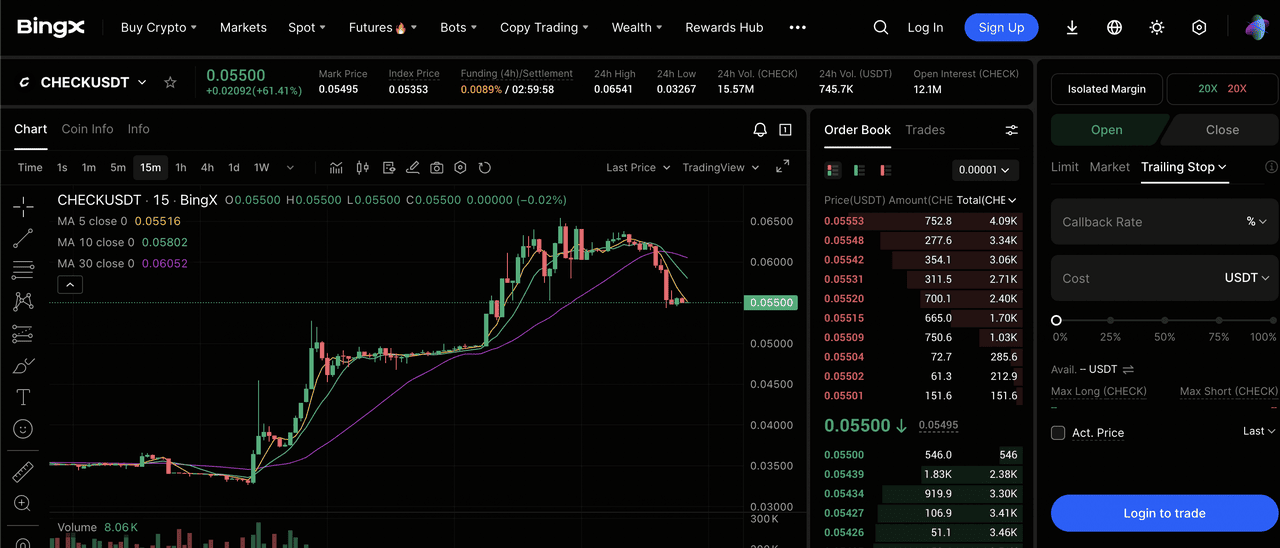Select the trend line drawing tool
The width and height of the screenshot is (1280, 548).
pos(23,238)
